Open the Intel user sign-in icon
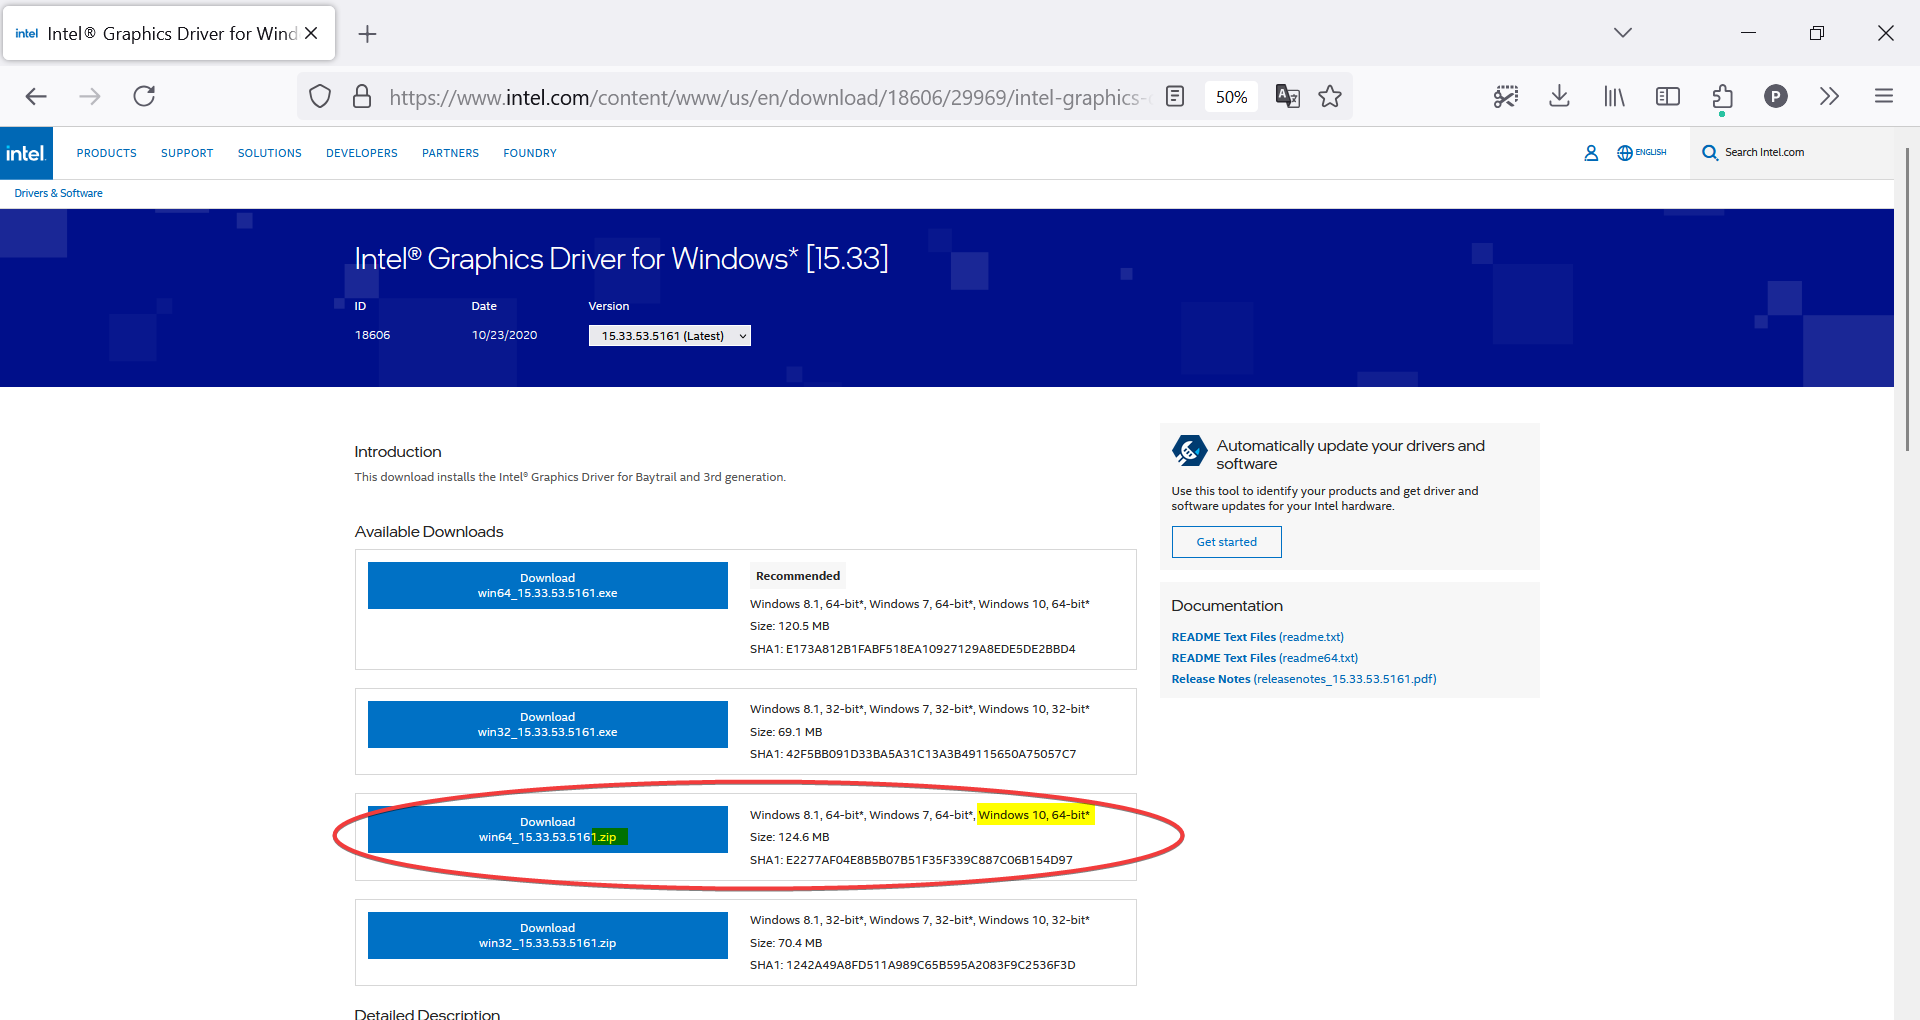 (1591, 153)
